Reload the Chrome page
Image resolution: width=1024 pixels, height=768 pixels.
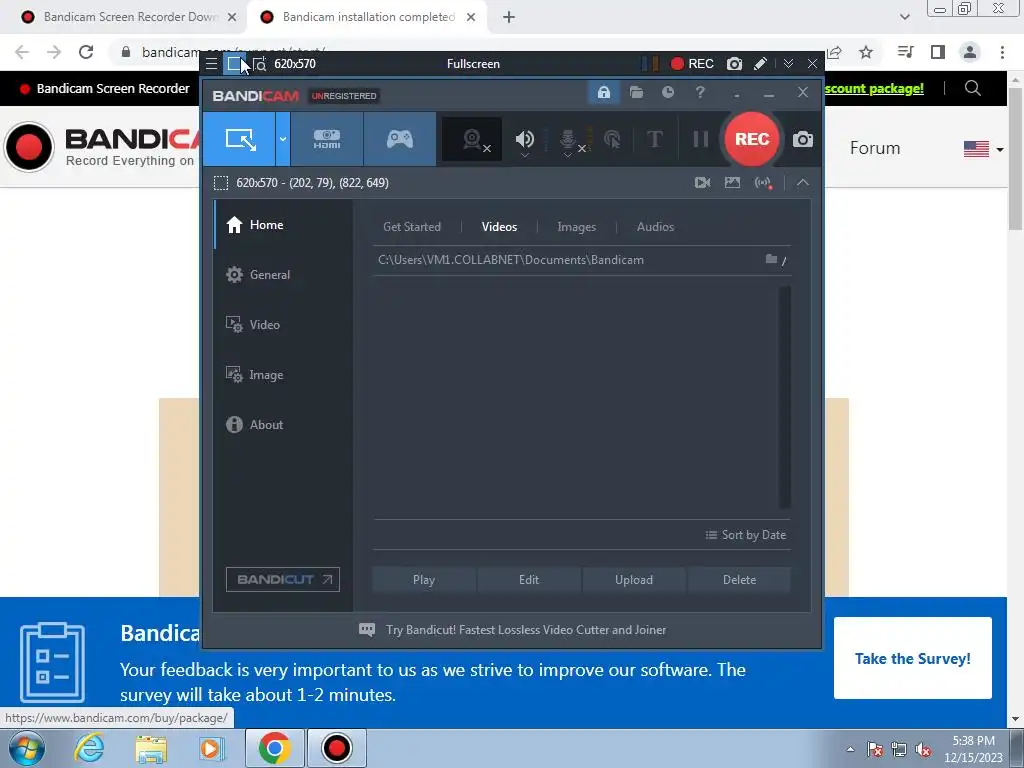[86, 52]
